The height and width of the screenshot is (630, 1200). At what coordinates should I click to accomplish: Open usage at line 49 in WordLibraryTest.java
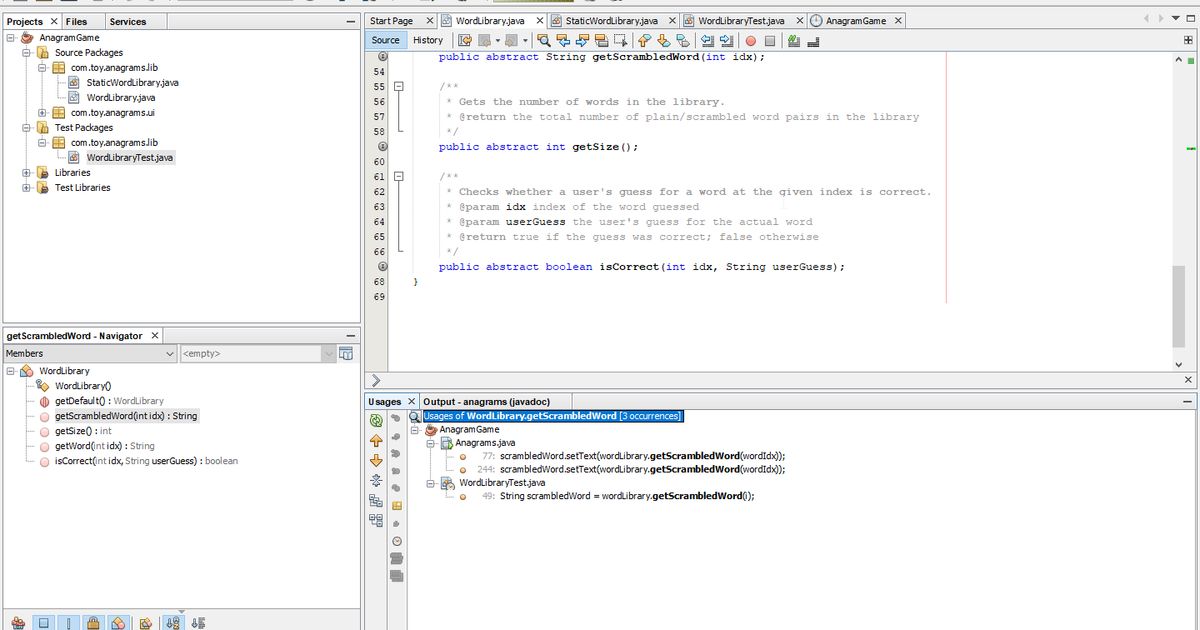point(625,495)
